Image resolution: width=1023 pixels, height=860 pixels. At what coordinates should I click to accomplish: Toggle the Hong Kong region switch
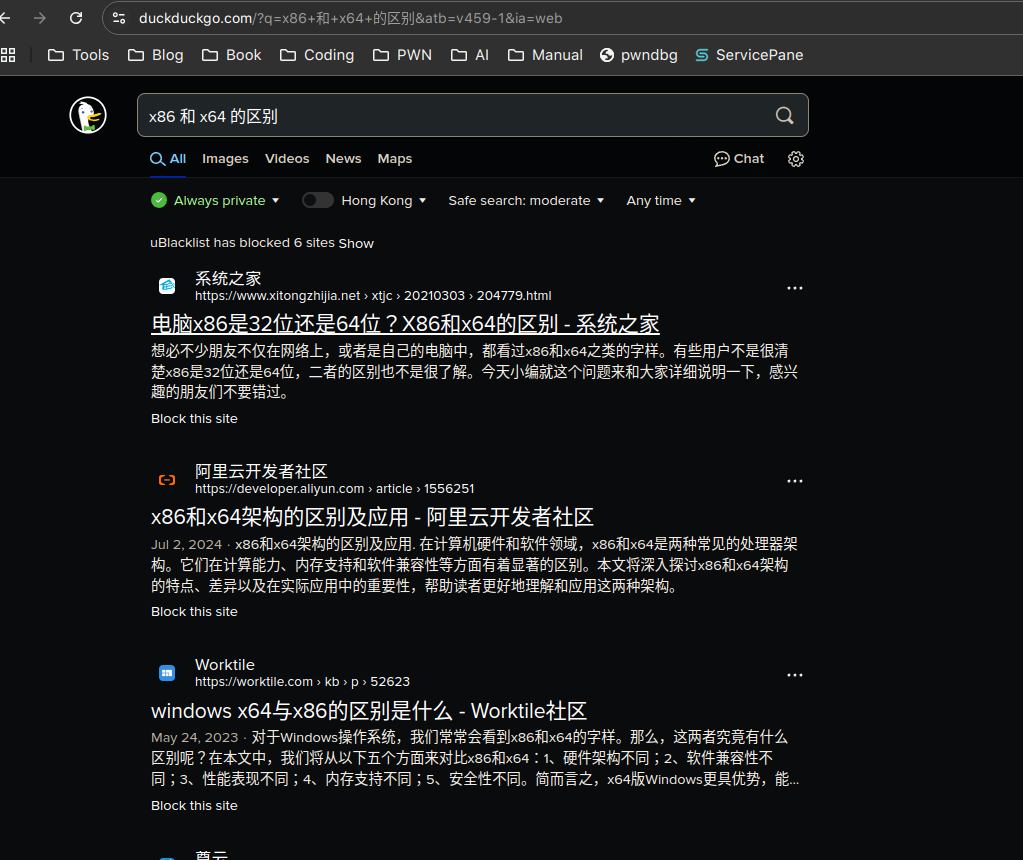[x=318, y=200]
